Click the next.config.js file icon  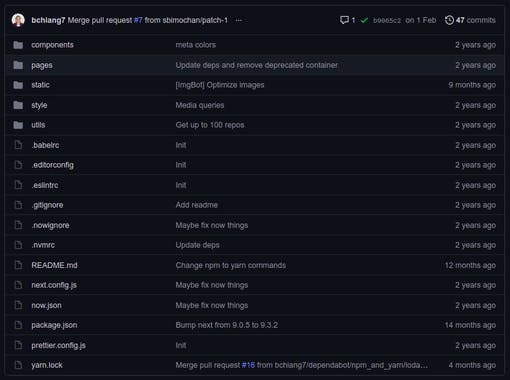click(x=18, y=285)
